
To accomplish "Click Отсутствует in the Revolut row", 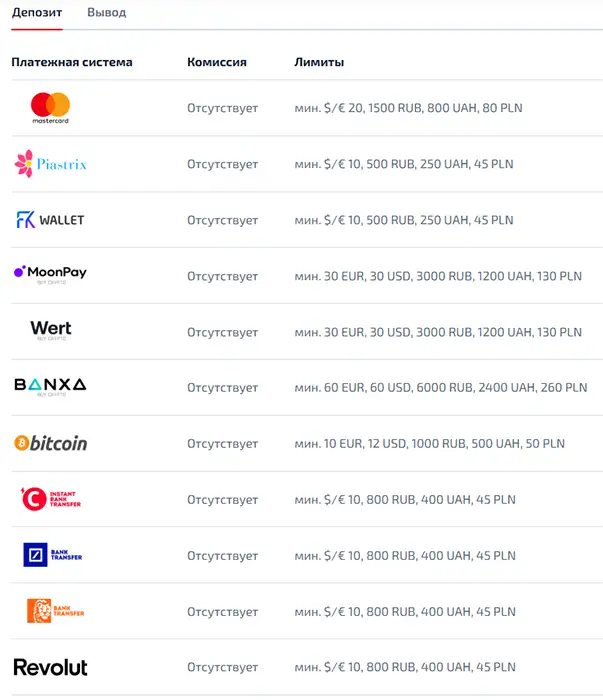I will 222,667.
